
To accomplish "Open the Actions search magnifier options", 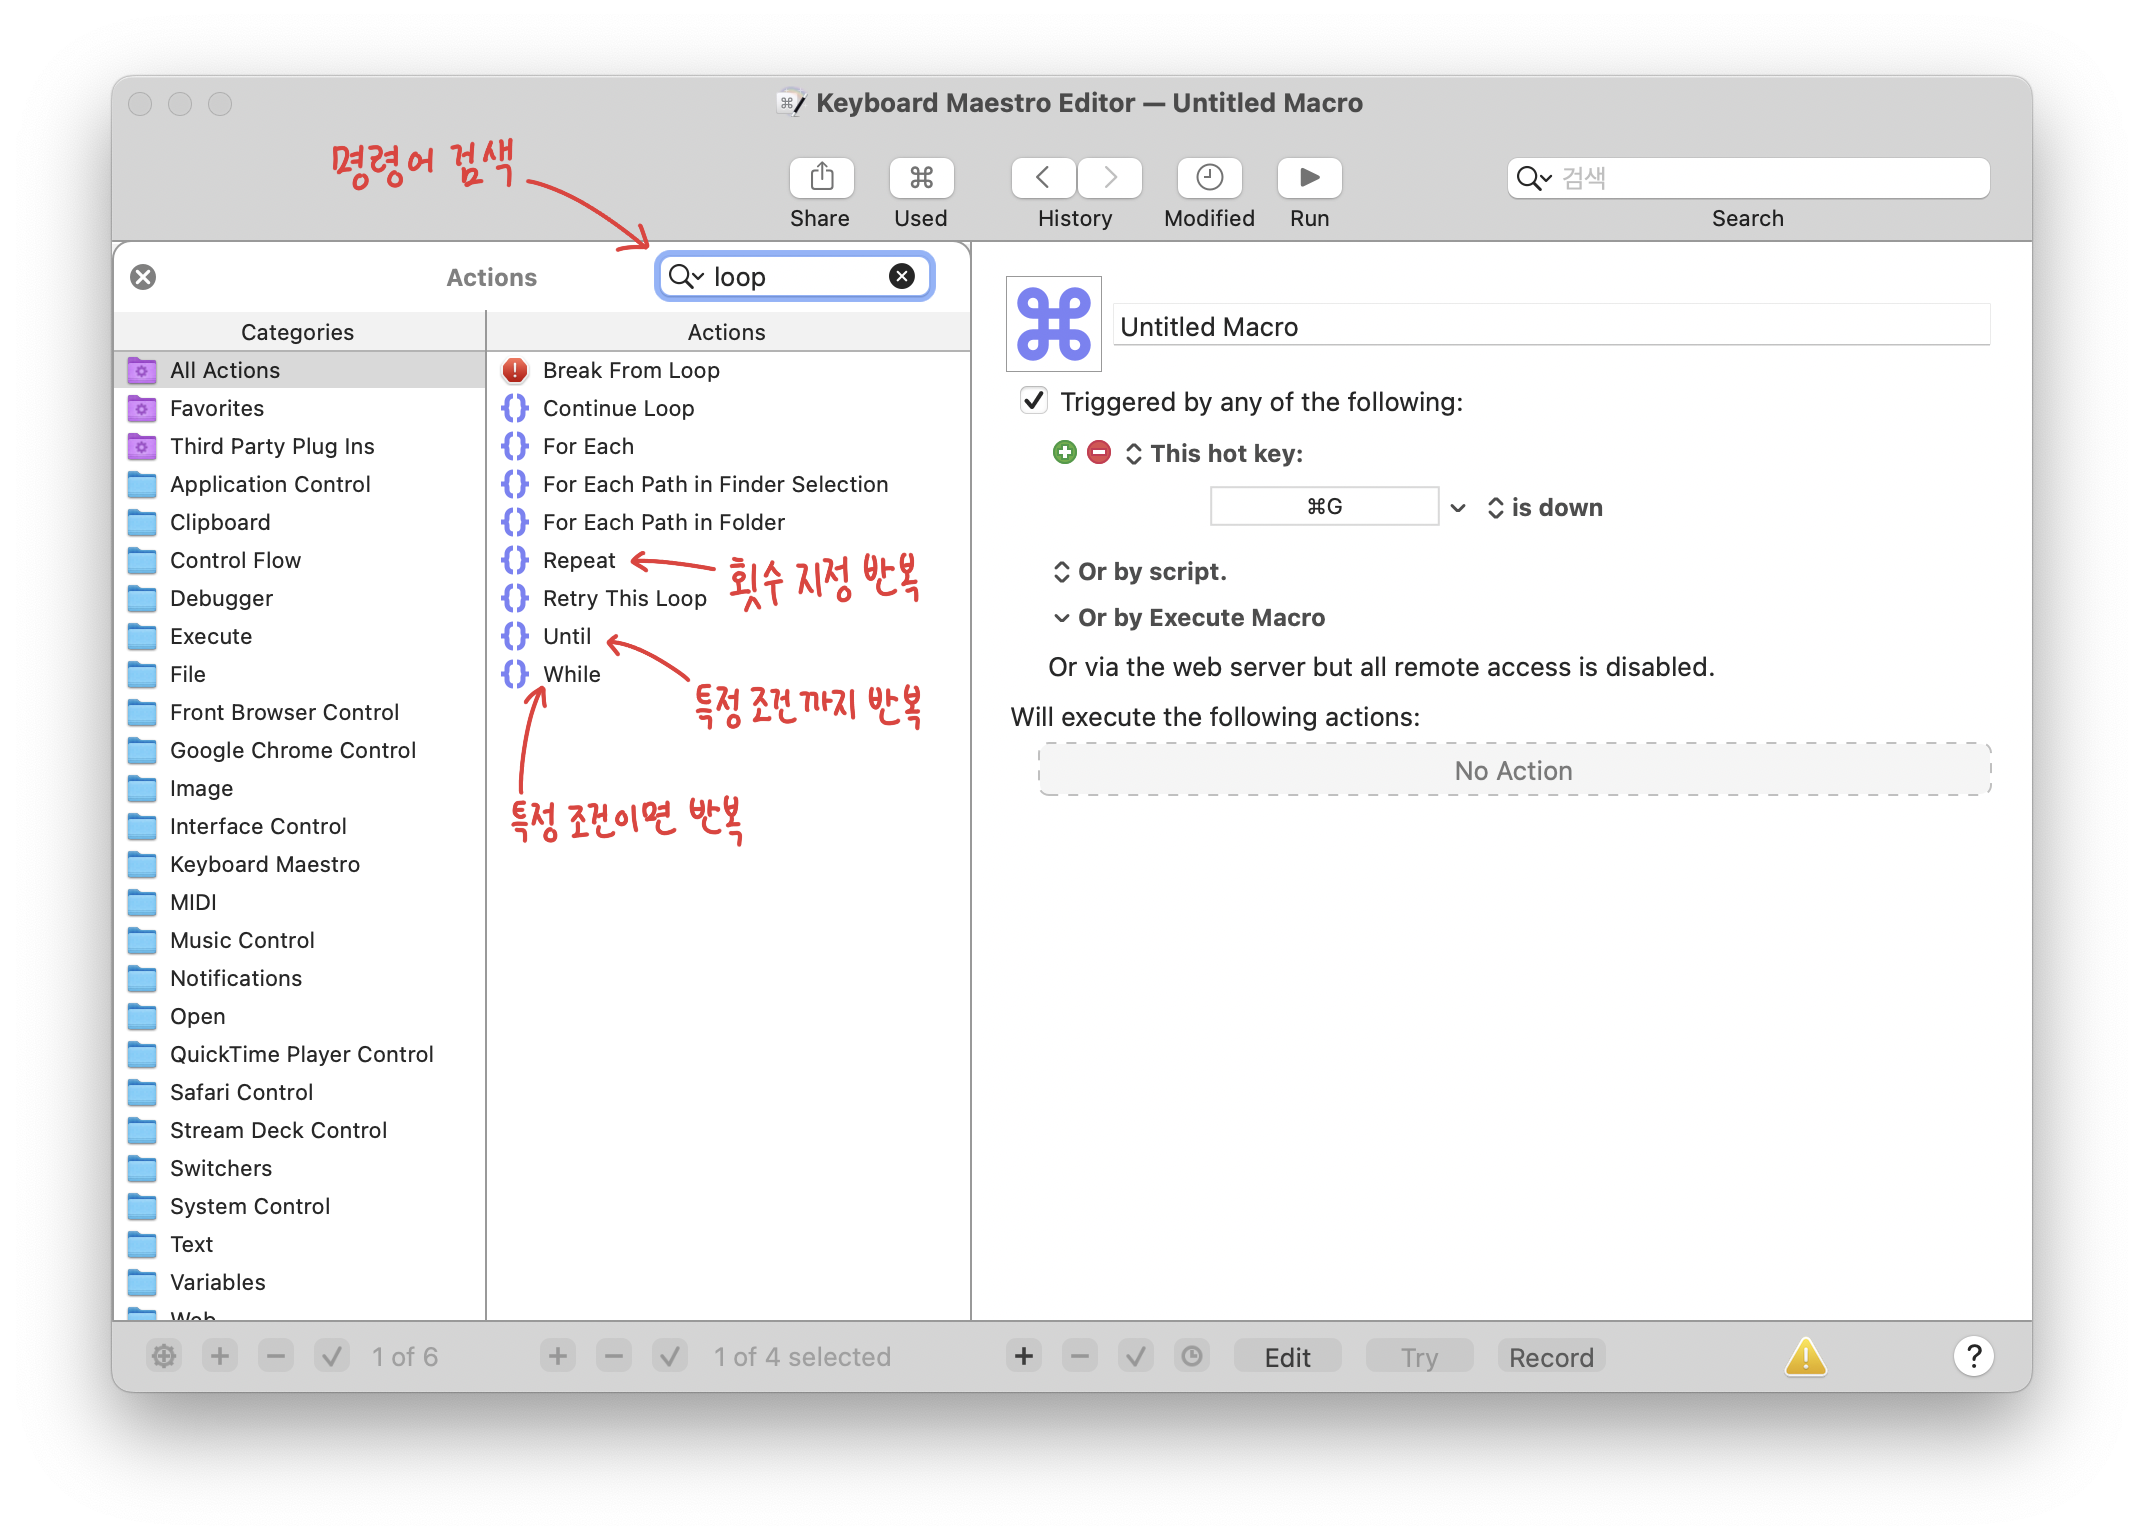I will coord(686,276).
